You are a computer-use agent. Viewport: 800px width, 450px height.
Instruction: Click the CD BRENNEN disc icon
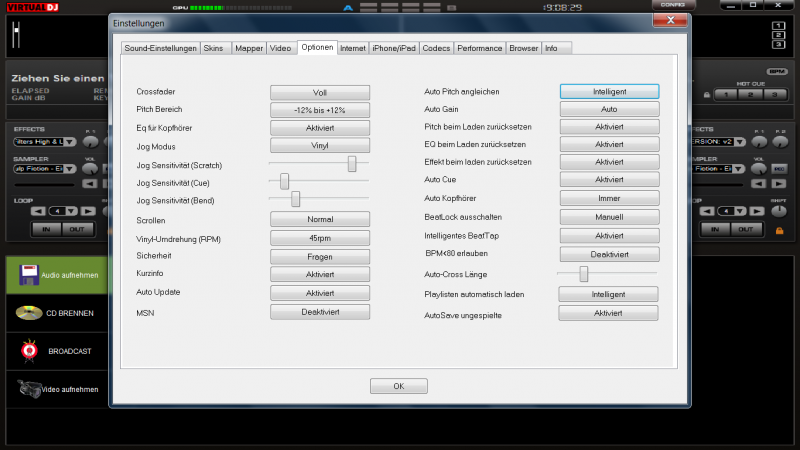point(28,313)
